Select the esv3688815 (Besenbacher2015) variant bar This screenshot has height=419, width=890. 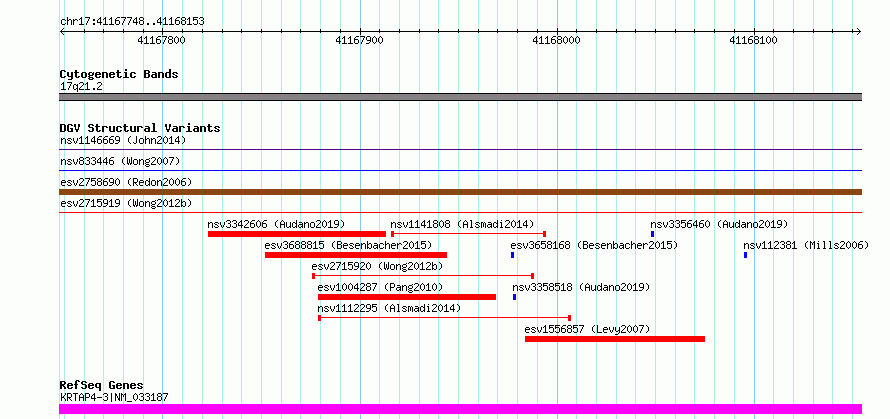click(356, 255)
